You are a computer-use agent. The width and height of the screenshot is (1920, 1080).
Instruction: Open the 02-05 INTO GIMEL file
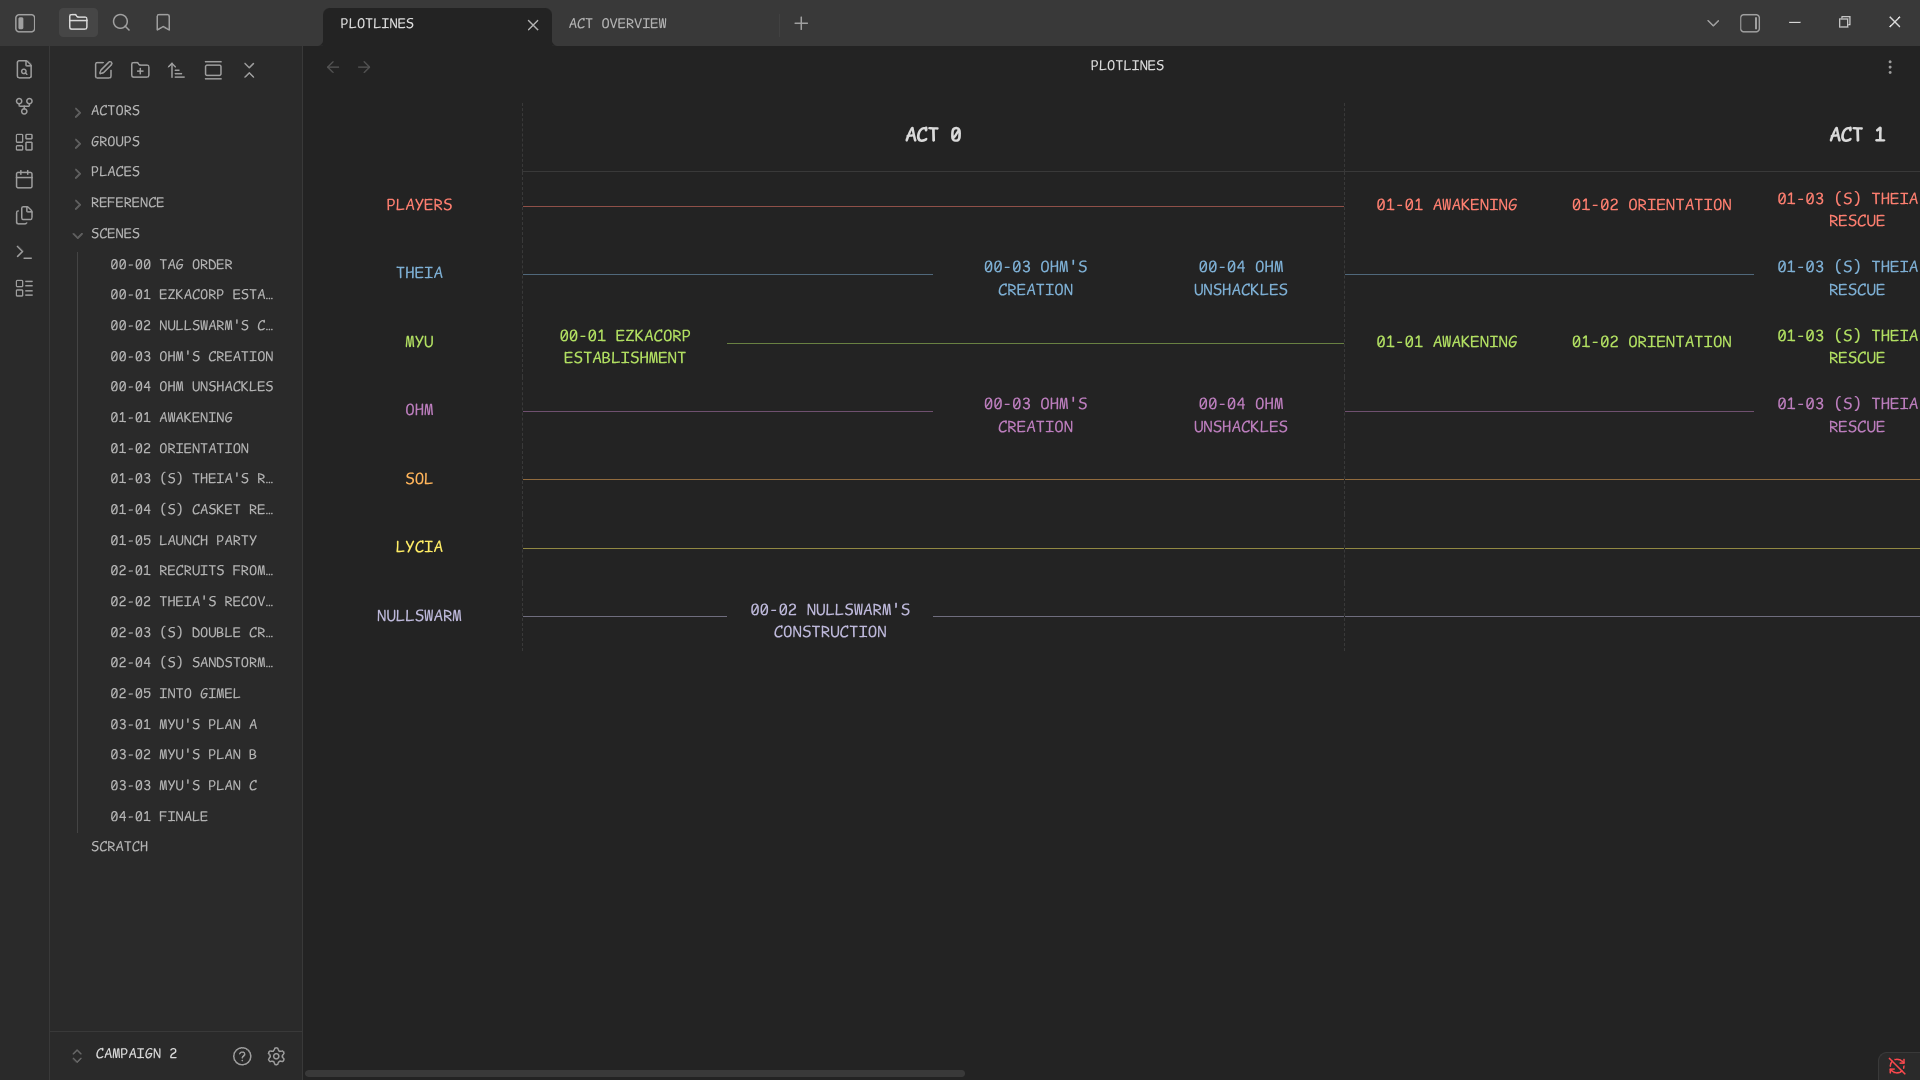pyautogui.click(x=175, y=694)
